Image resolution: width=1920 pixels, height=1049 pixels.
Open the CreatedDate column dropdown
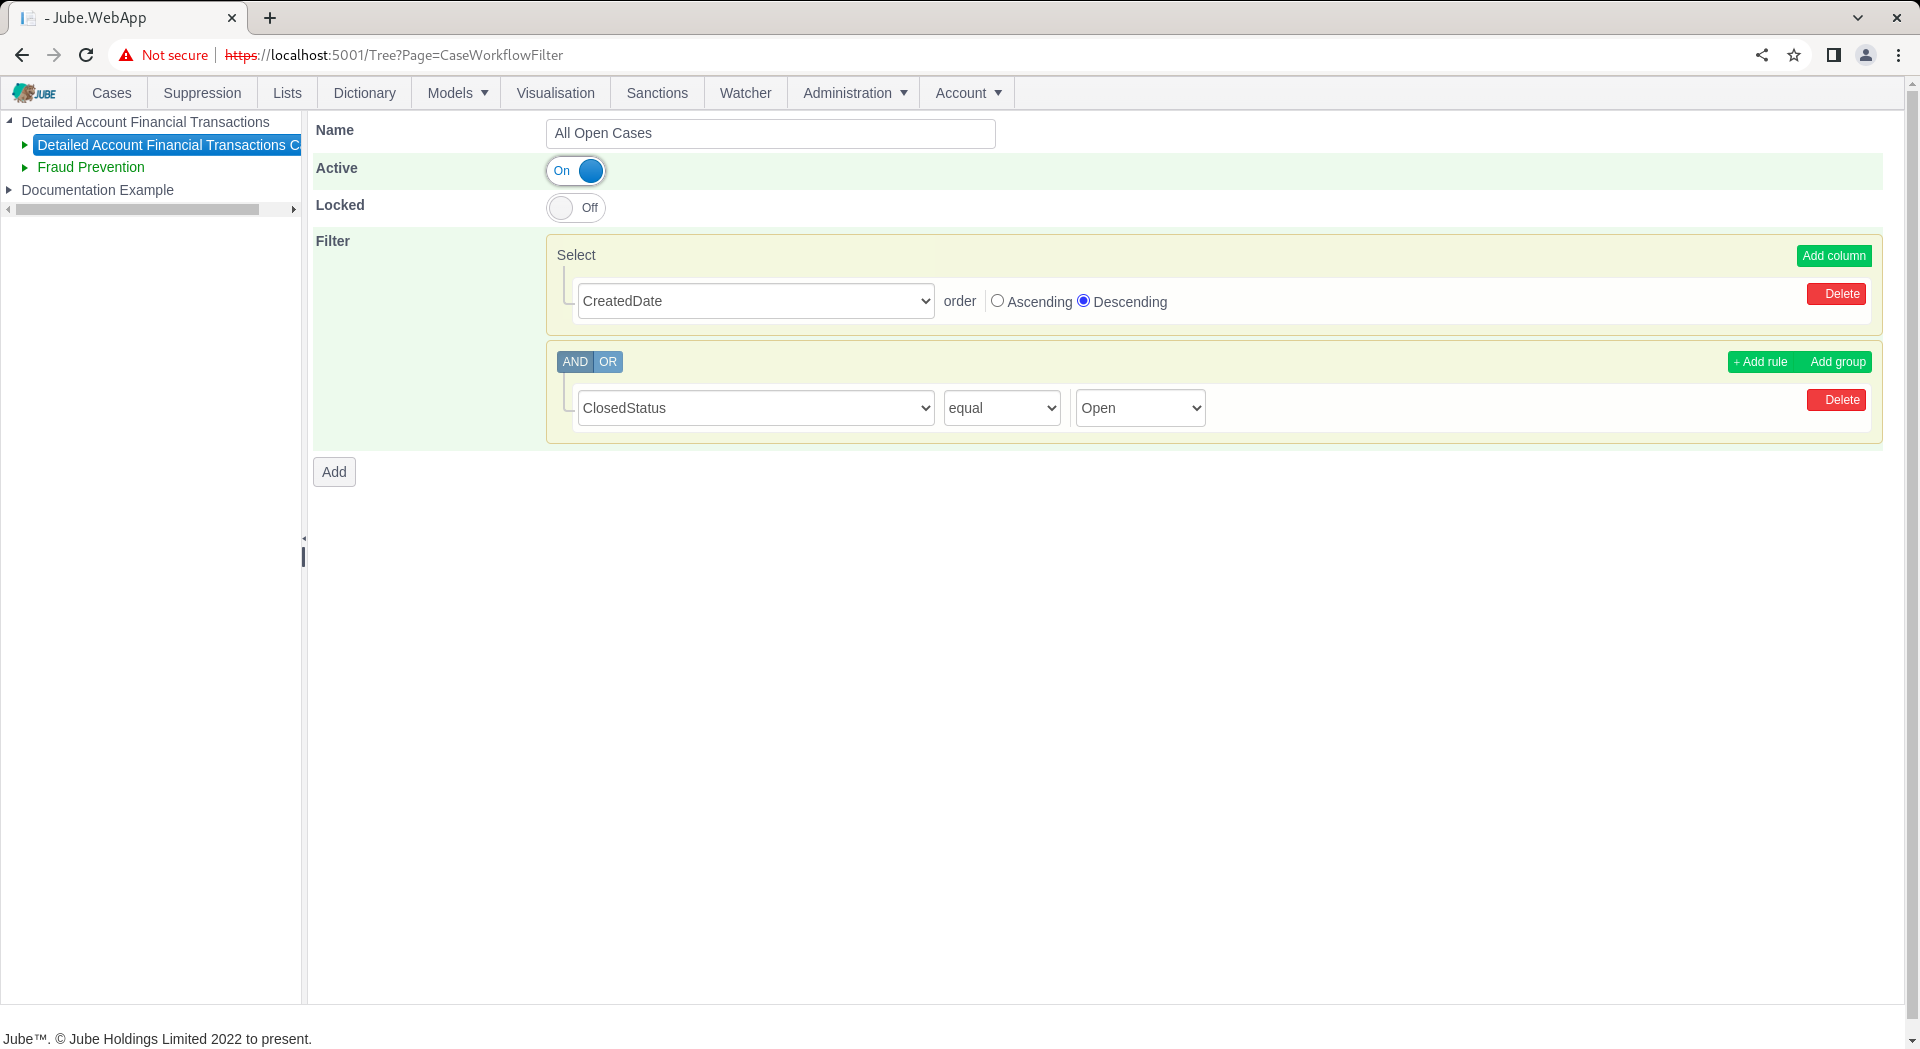pos(756,301)
